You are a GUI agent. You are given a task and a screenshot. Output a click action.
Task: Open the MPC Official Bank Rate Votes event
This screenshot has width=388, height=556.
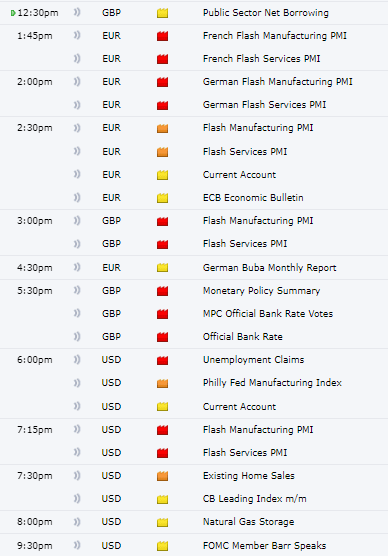268,313
